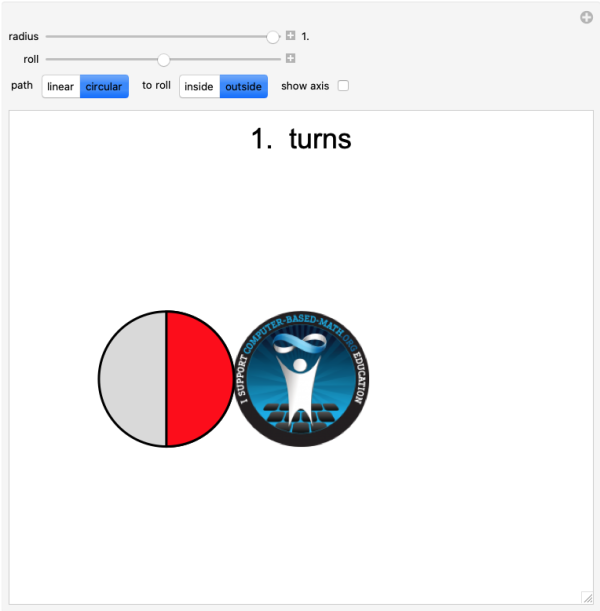Click the plus icon in top-right corner
This screenshot has height=611, width=600.
(586, 17)
